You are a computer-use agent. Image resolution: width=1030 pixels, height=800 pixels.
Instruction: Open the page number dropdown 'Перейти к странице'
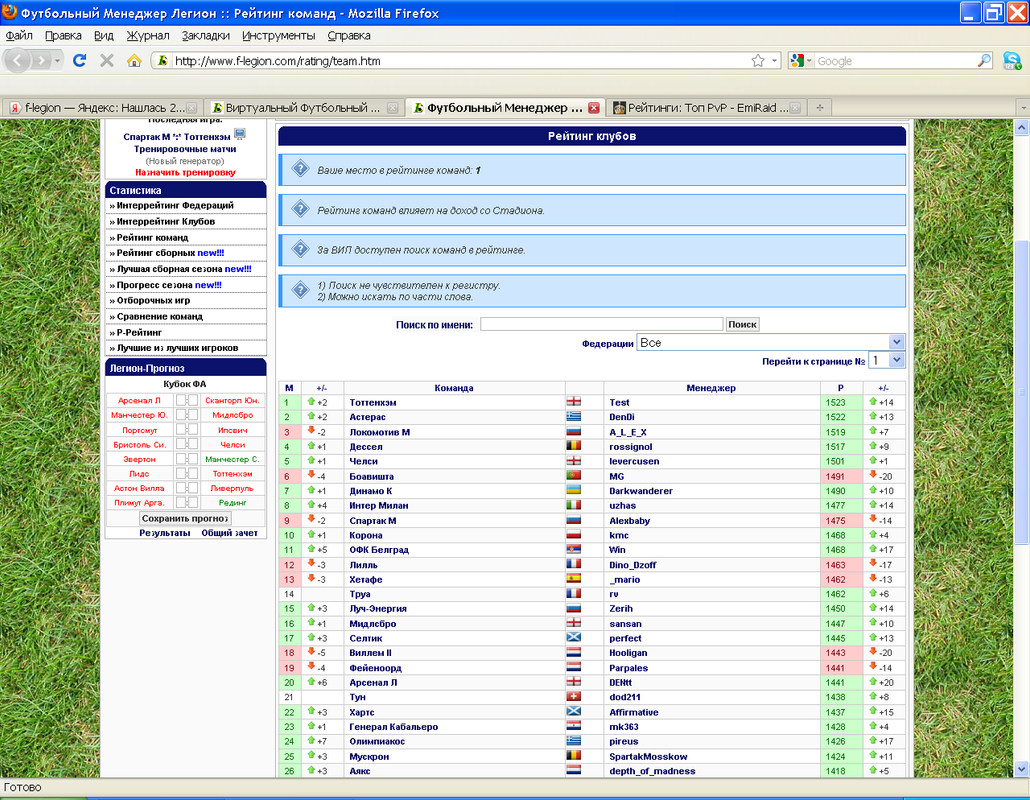click(x=886, y=361)
